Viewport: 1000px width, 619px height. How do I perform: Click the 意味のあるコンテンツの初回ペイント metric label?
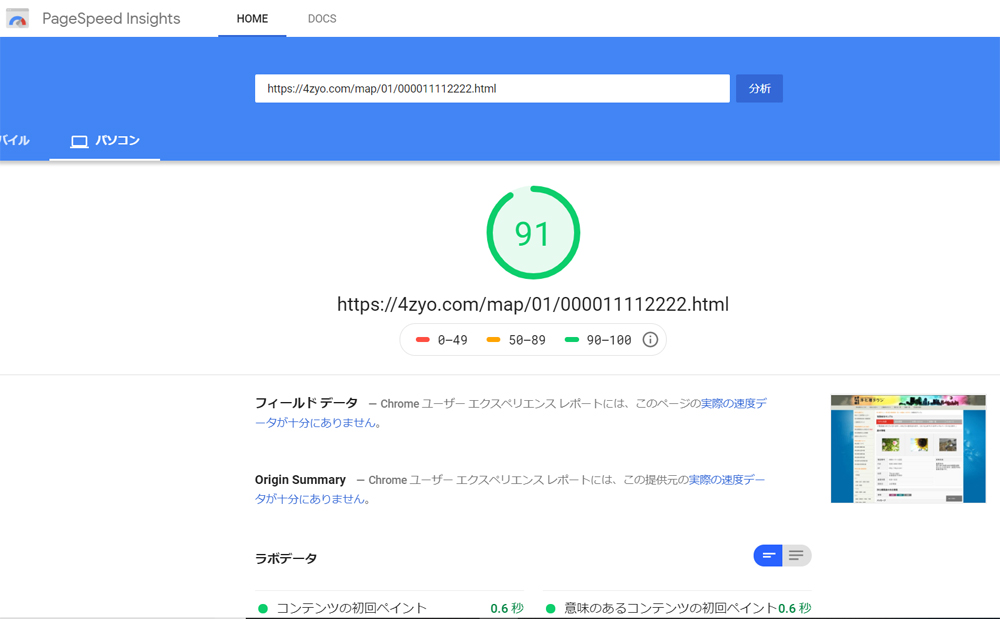point(670,608)
